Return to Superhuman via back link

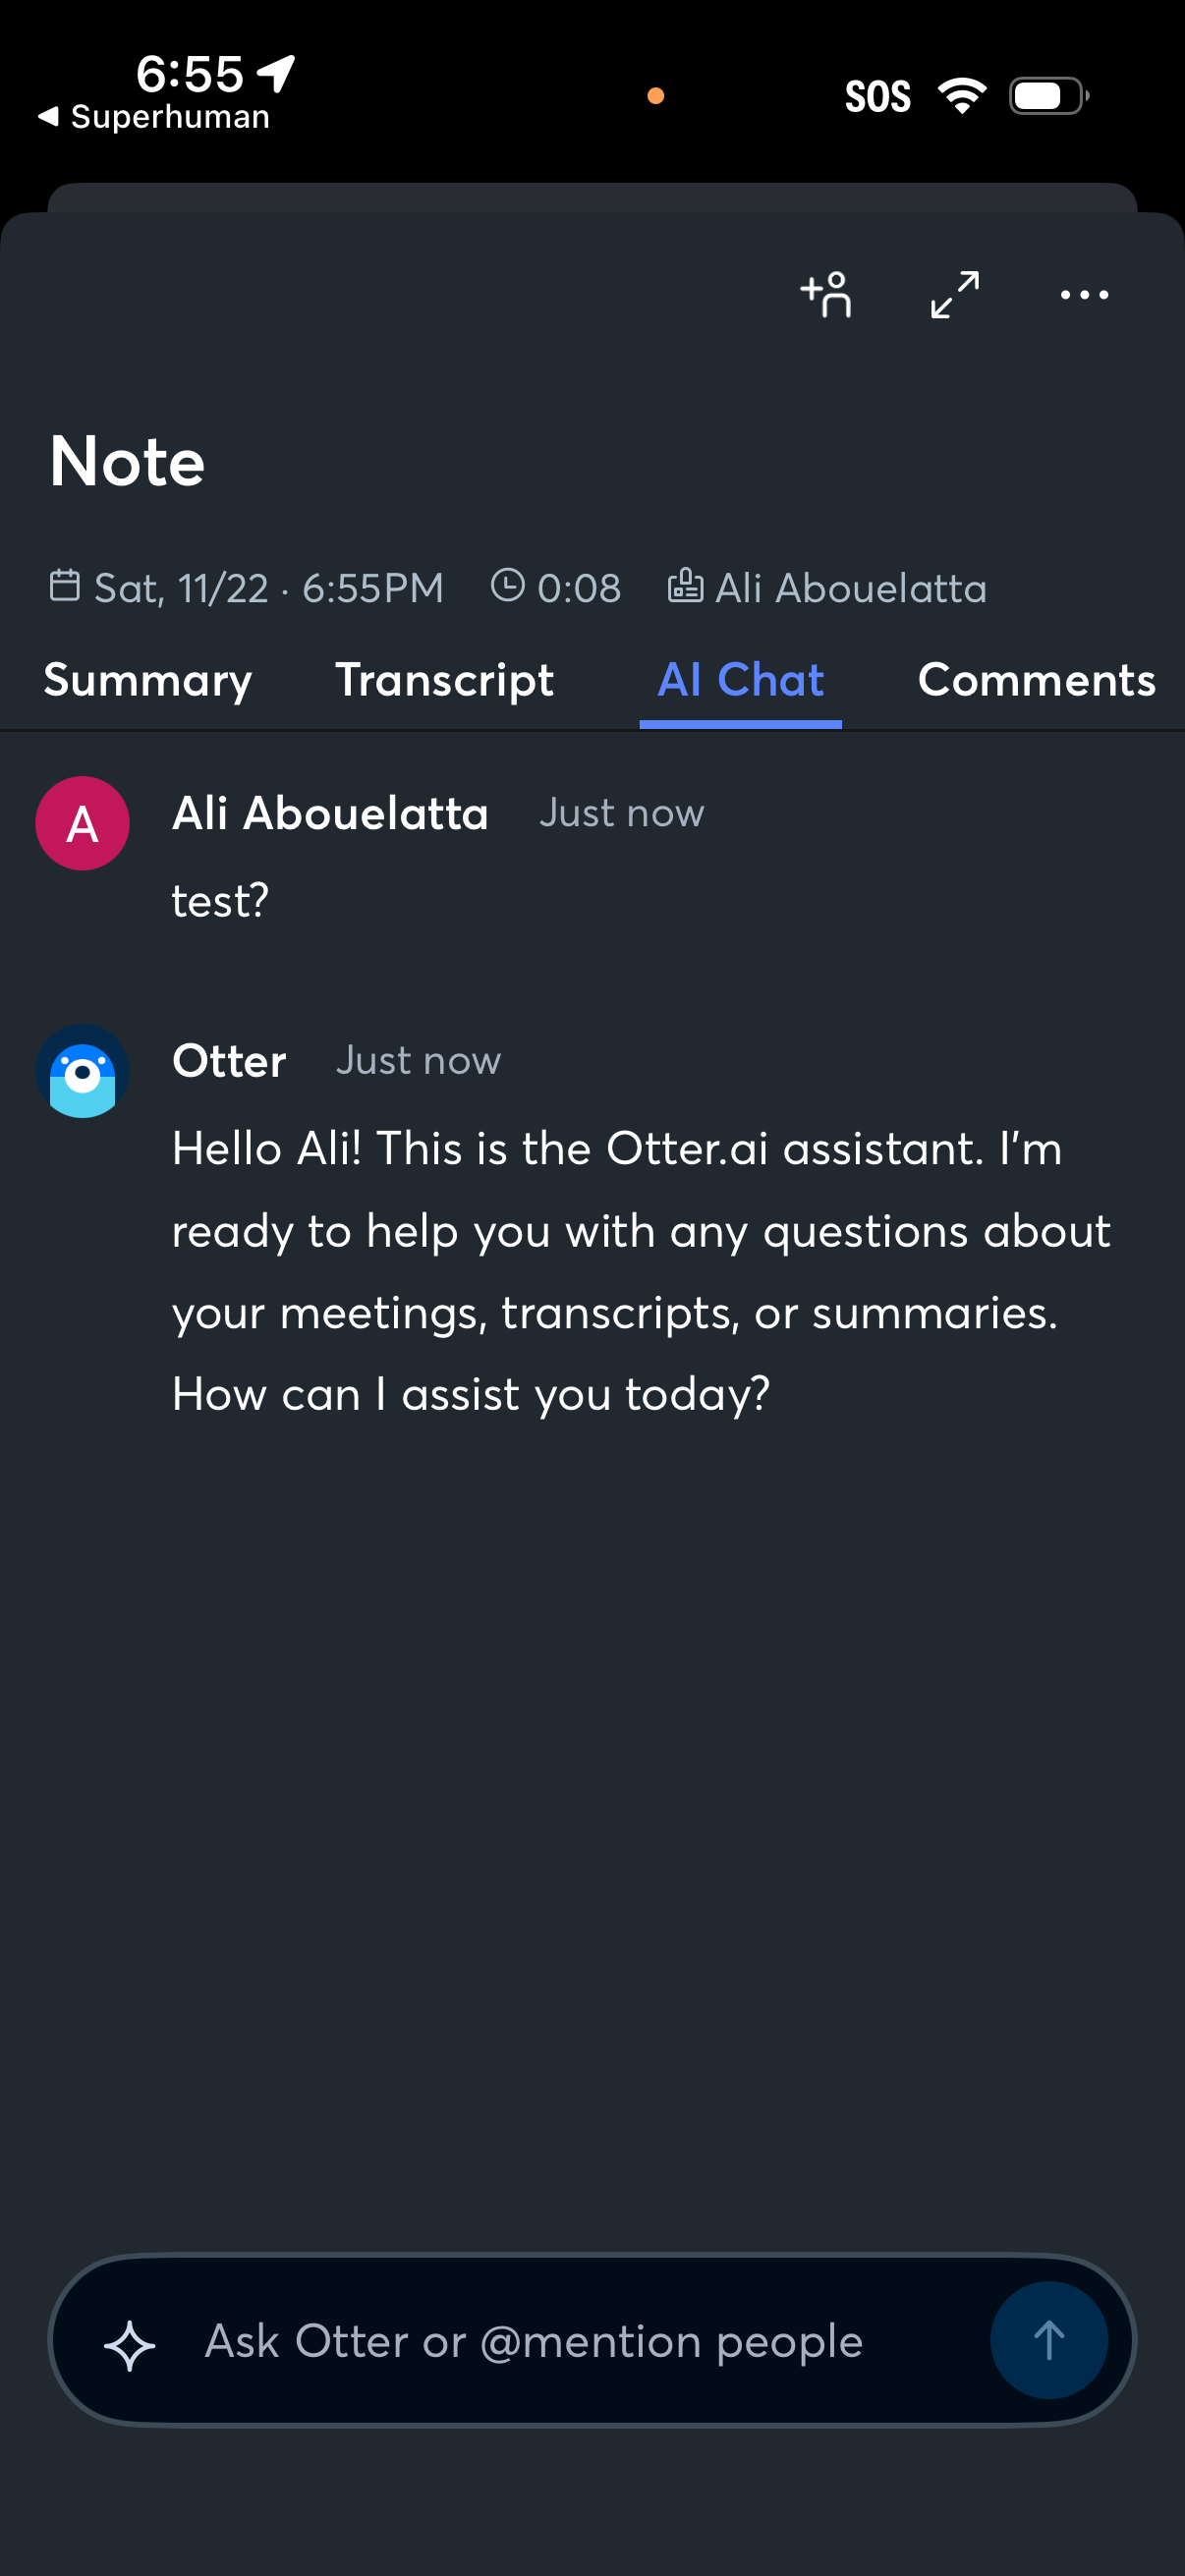(x=154, y=117)
